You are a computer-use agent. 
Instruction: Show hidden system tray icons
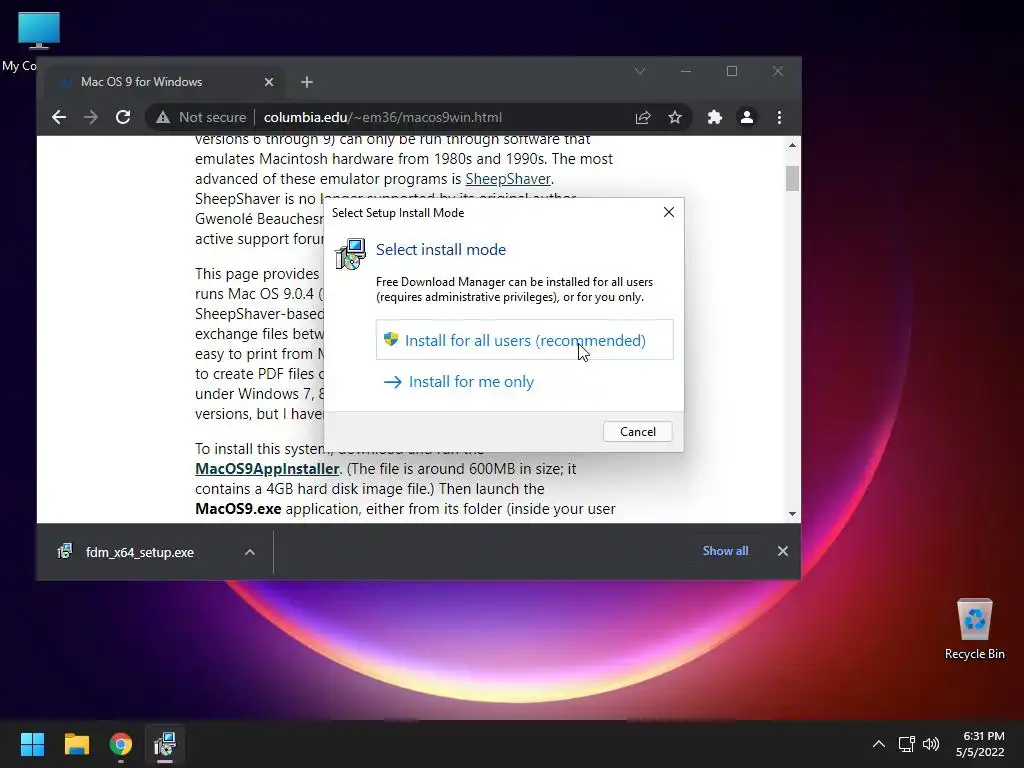pyautogui.click(x=879, y=744)
